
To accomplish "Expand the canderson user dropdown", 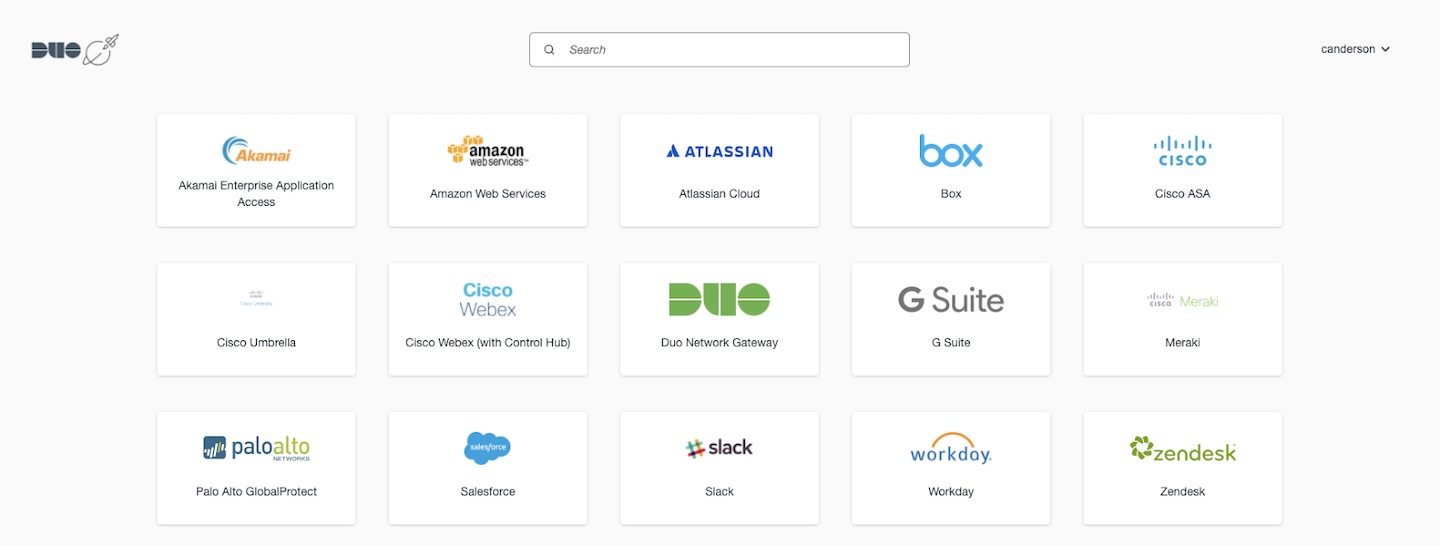I will pos(1355,49).
